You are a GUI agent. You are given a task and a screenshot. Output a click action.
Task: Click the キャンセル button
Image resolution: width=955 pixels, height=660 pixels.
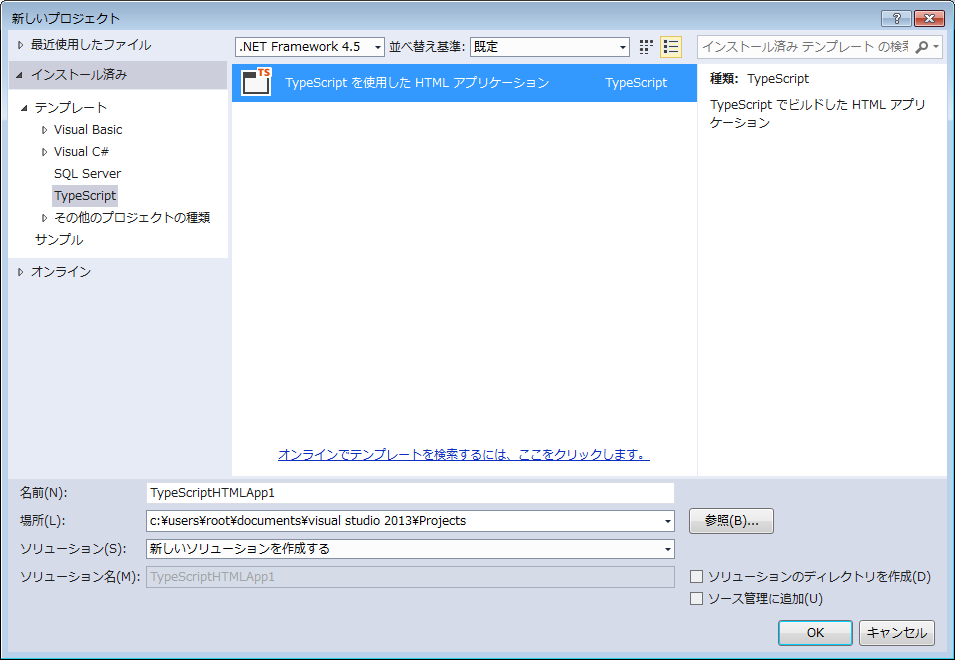pyautogui.click(x=897, y=633)
